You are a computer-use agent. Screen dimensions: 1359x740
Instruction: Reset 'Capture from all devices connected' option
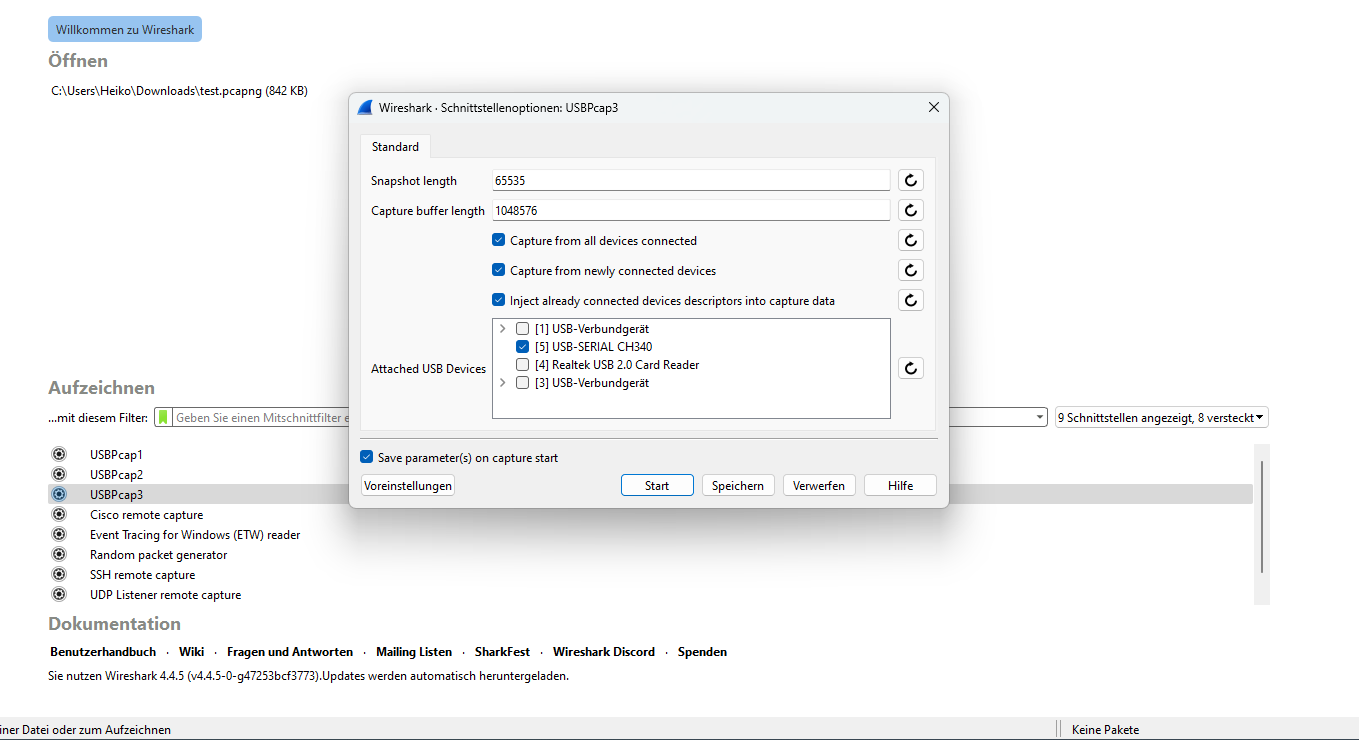(x=910, y=240)
